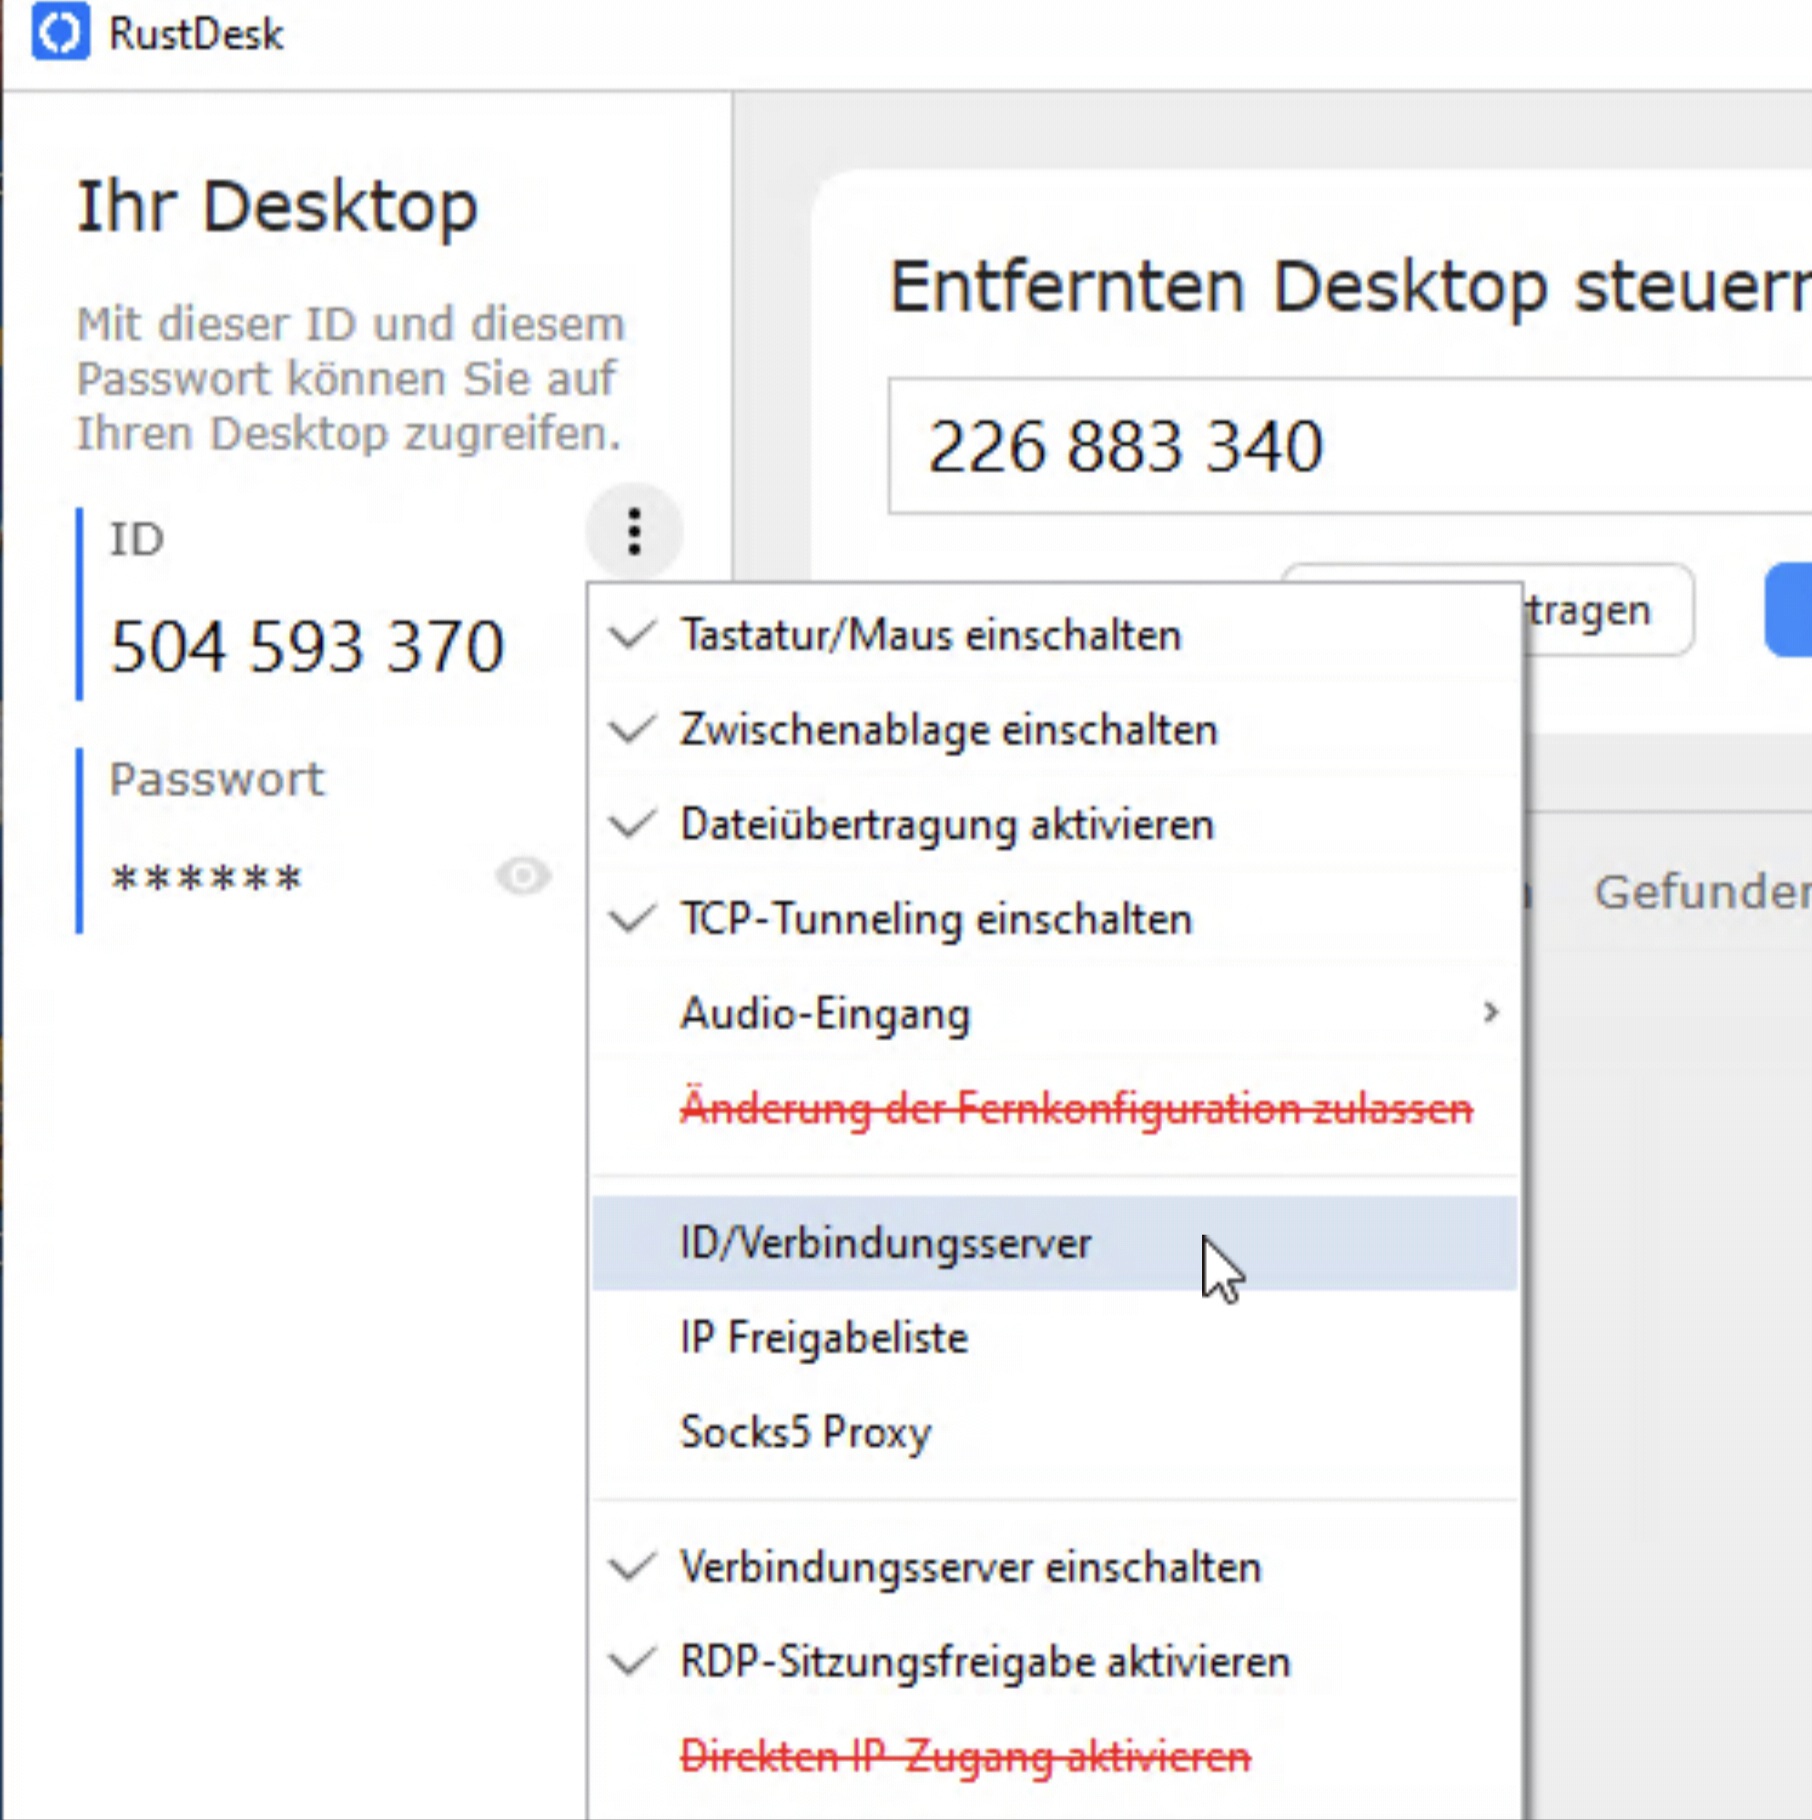Toggle Tastatur/Maus einschalten option
The image size is (1812, 1820).
[x=930, y=636]
